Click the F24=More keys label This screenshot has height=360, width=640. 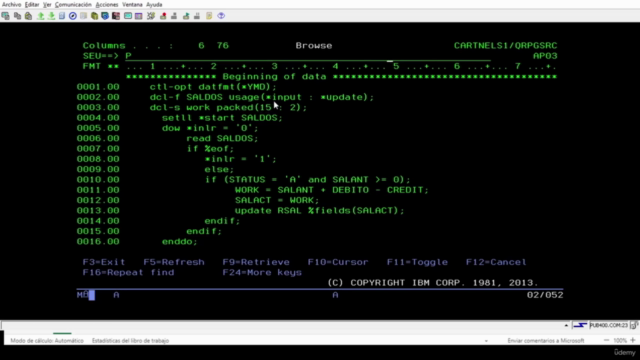coord(262,272)
